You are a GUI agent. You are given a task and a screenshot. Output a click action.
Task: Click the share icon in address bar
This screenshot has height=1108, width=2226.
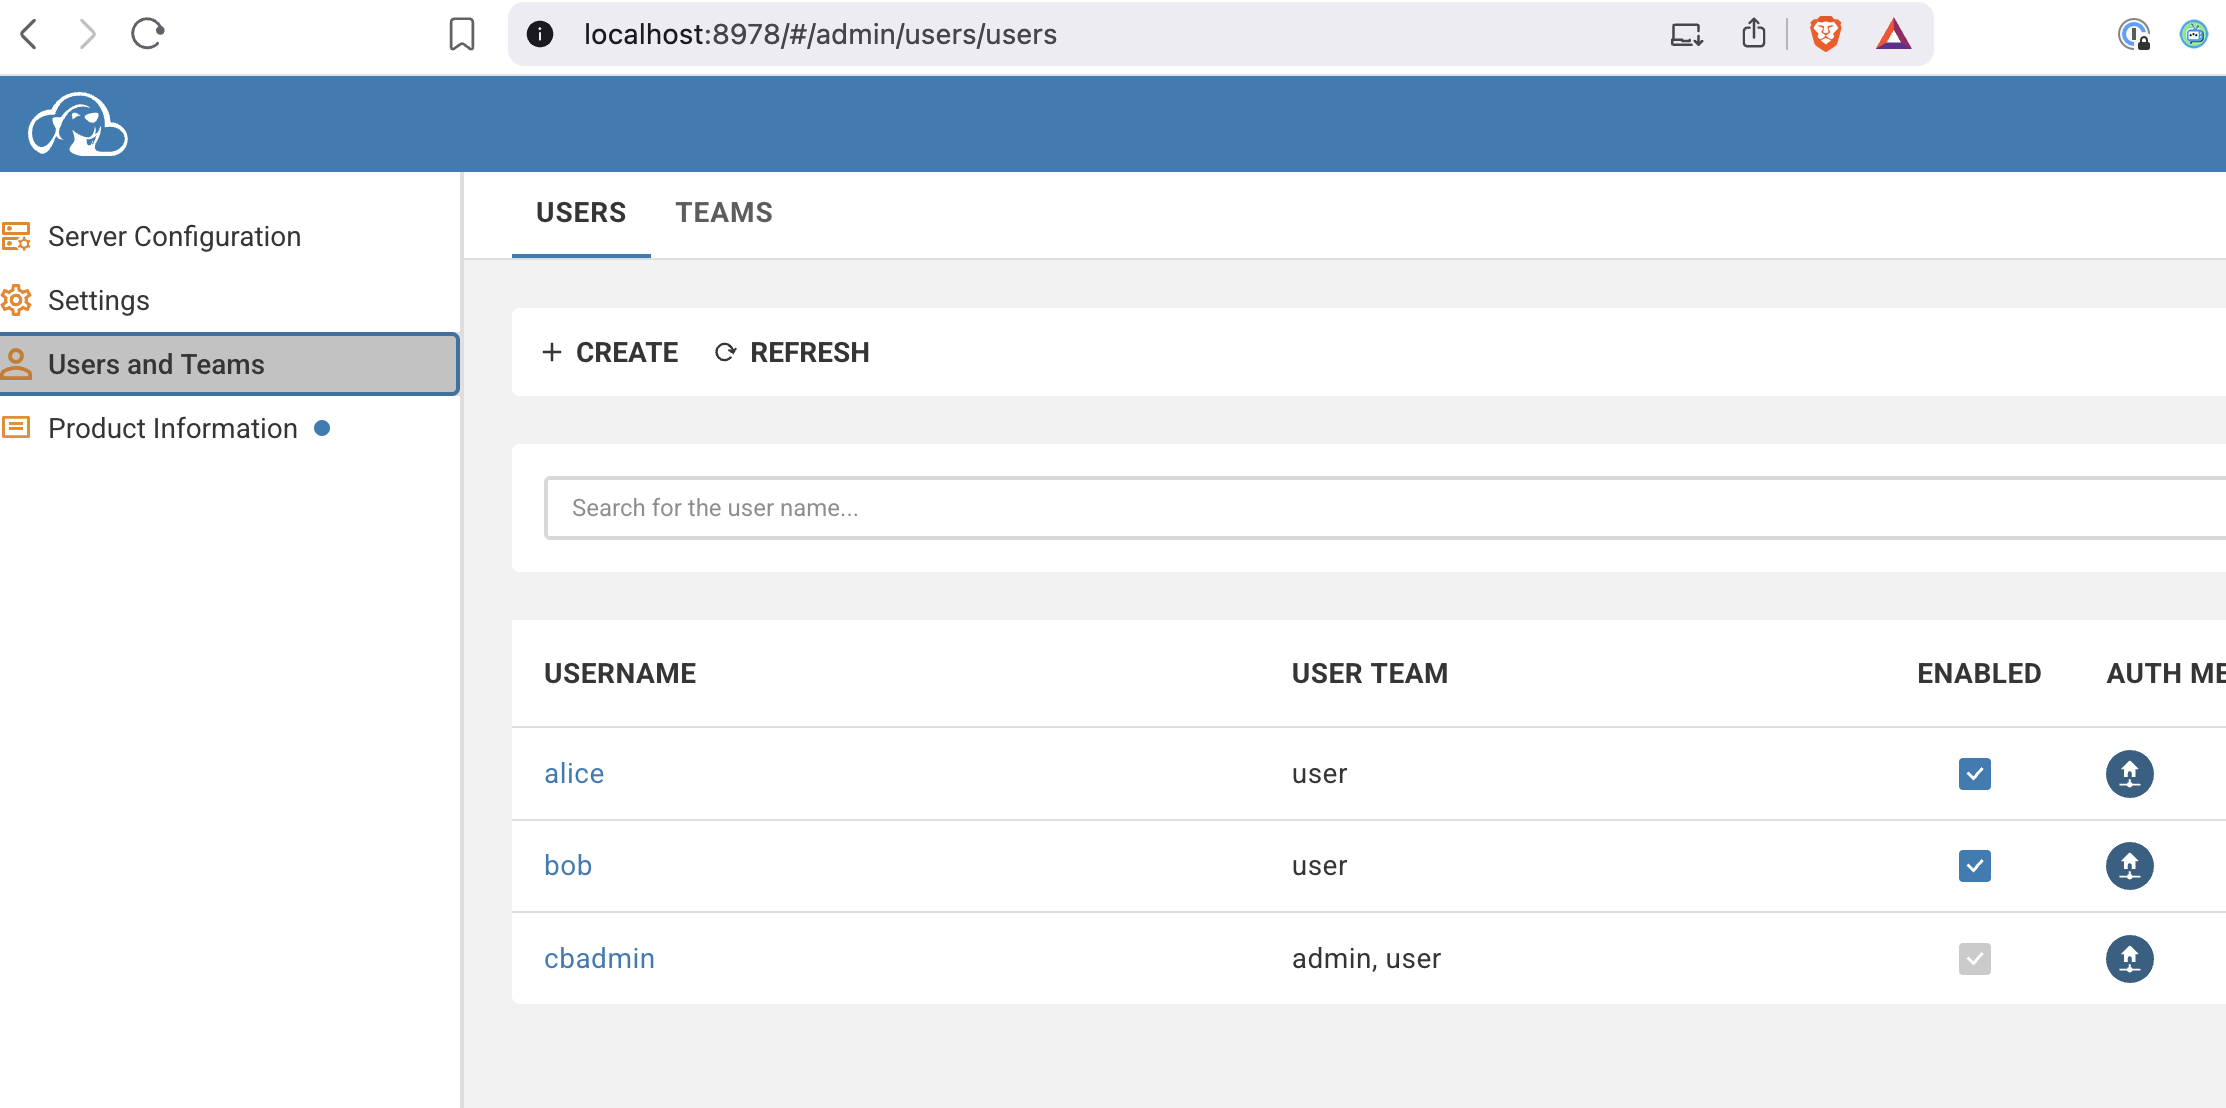pos(1753,35)
